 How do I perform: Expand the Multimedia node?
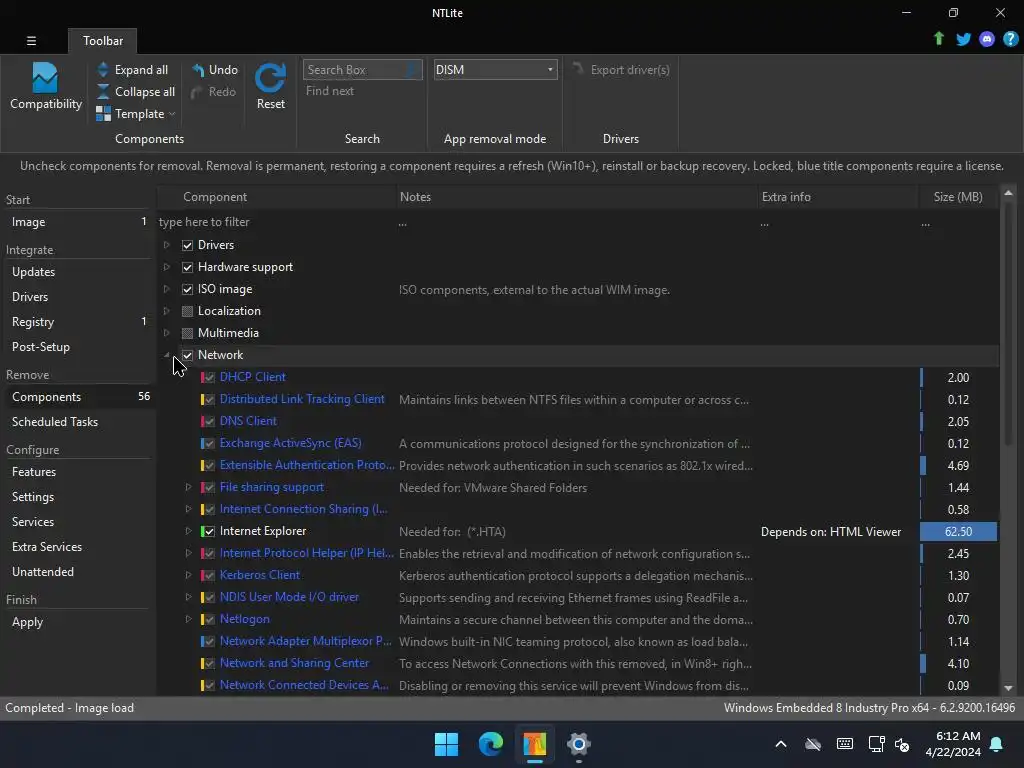click(167, 332)
